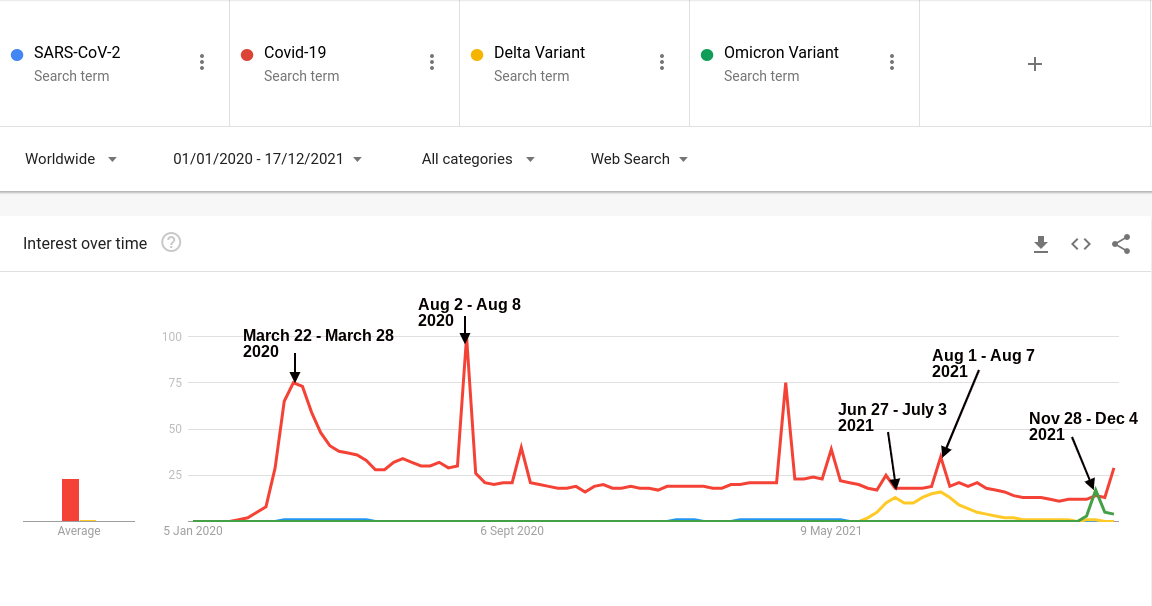The height and width of the screenshot is (606, 1152).
Task: Edit the Covid-19 search term
Action: pyautogui.click(x=295, y=53)
